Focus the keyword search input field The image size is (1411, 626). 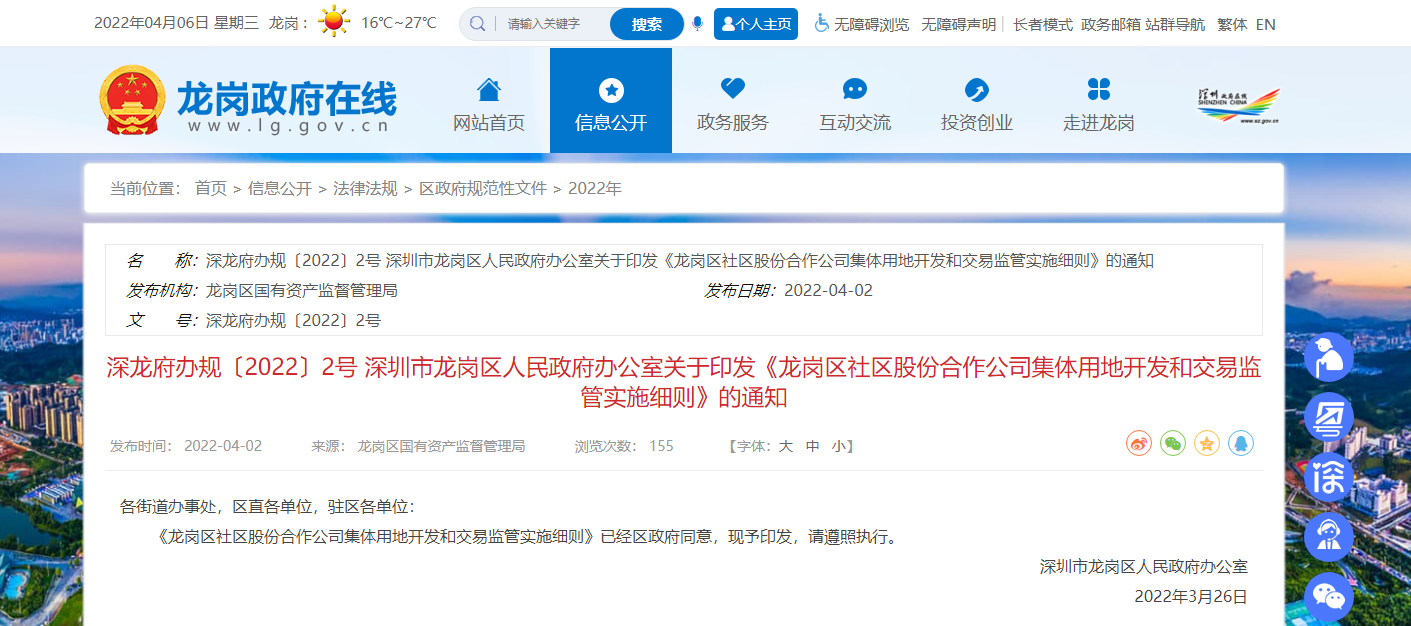point(550,24)
